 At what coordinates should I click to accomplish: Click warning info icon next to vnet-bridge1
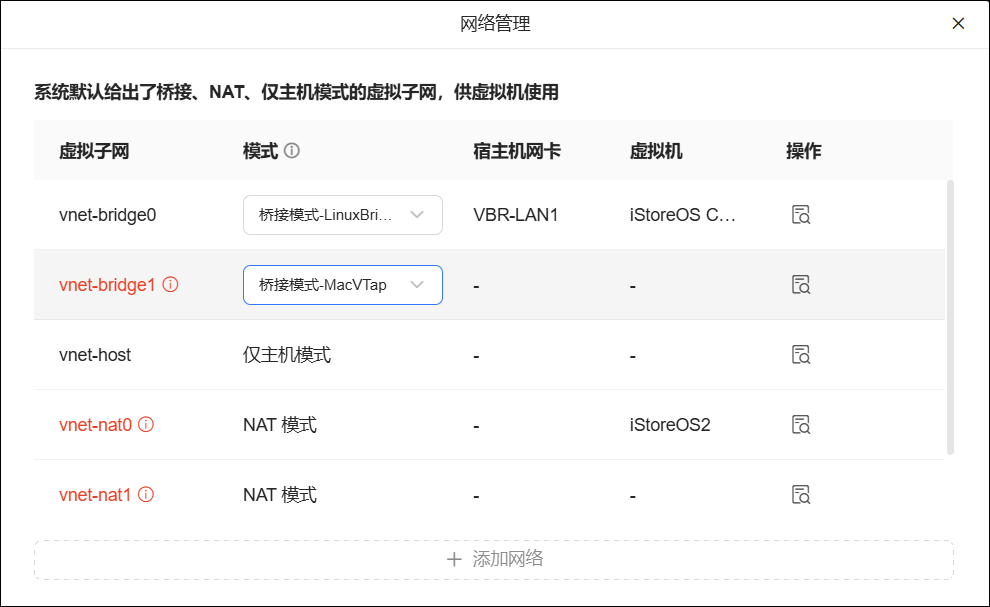click(170, 285)
